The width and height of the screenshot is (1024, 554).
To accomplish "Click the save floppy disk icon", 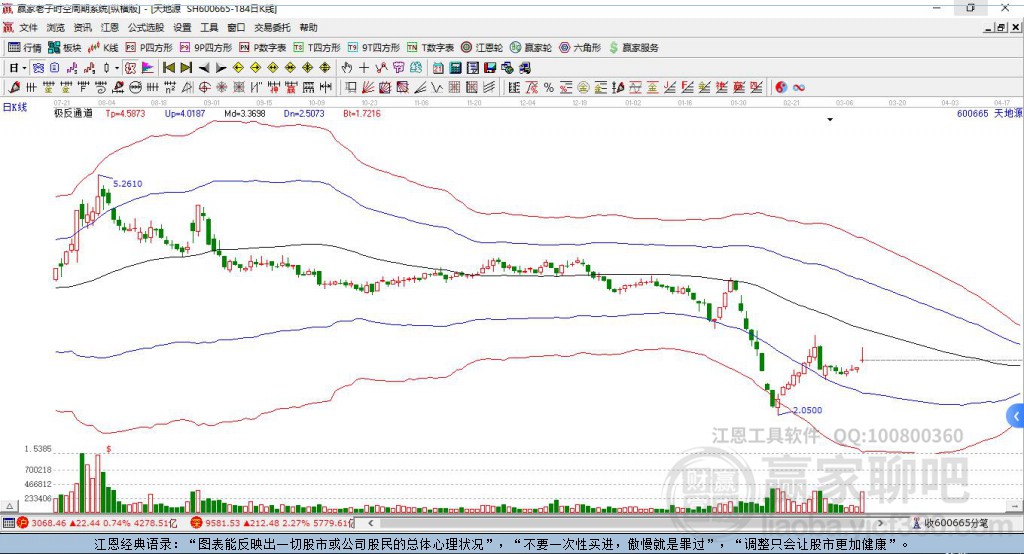I will pos(490,68).
